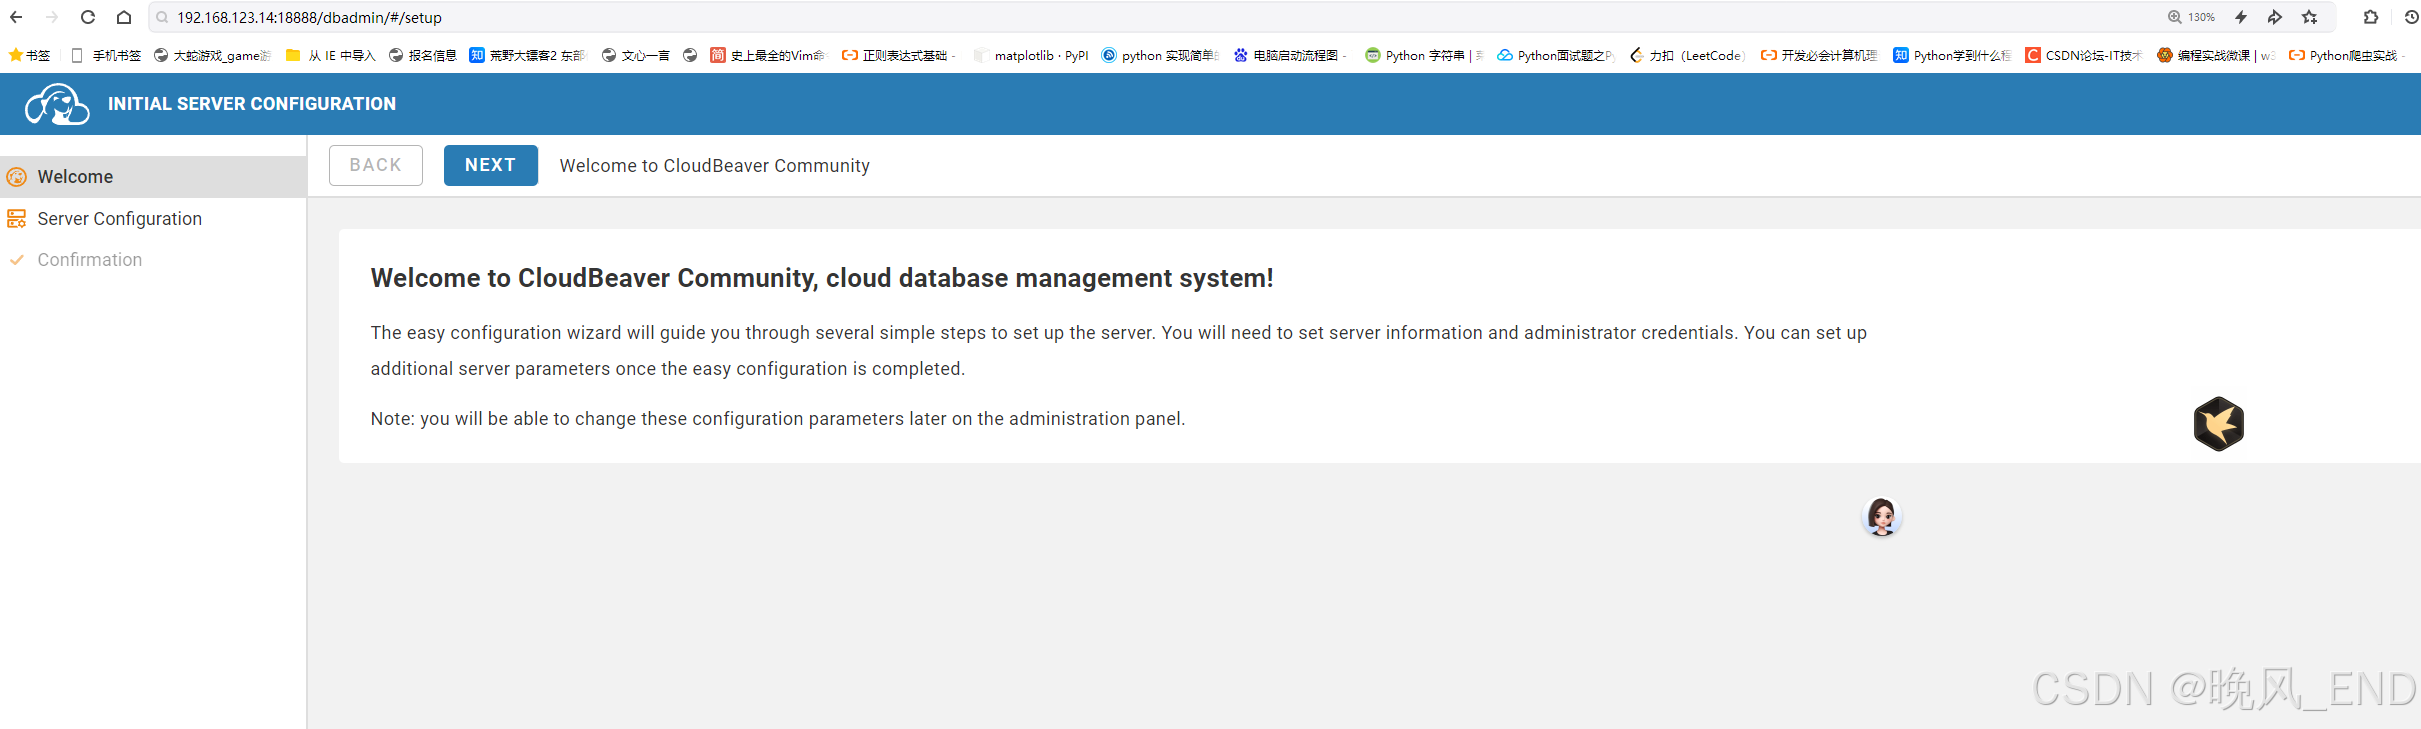Open the 力扣 (LeetCode) bookmark
The height and width of the screenshot is (729, 2421).
point(1687,56)
